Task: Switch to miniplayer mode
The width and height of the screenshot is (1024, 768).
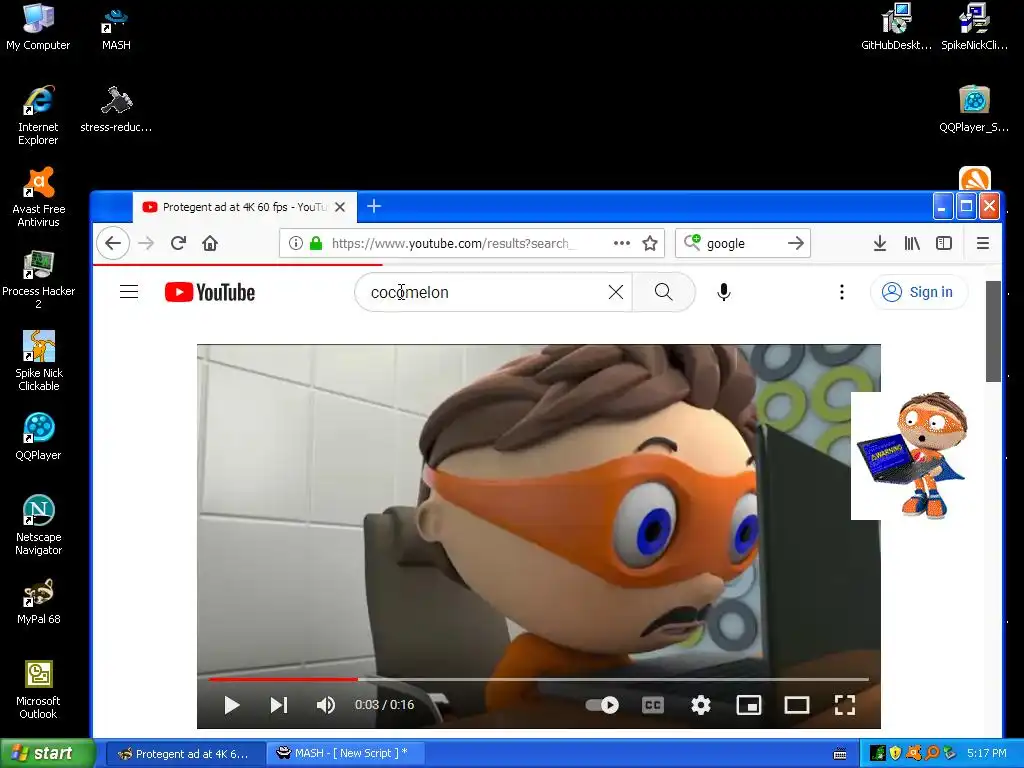Action: 749,705
